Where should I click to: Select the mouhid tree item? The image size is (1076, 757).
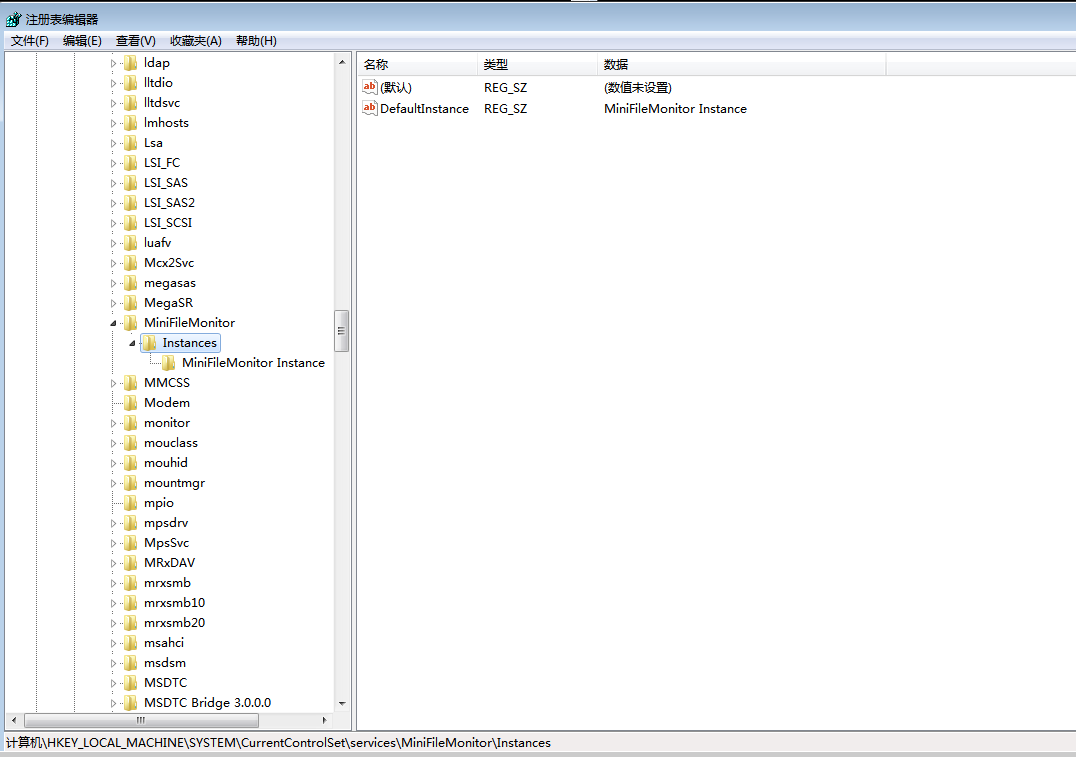click(x=165, y=463)
